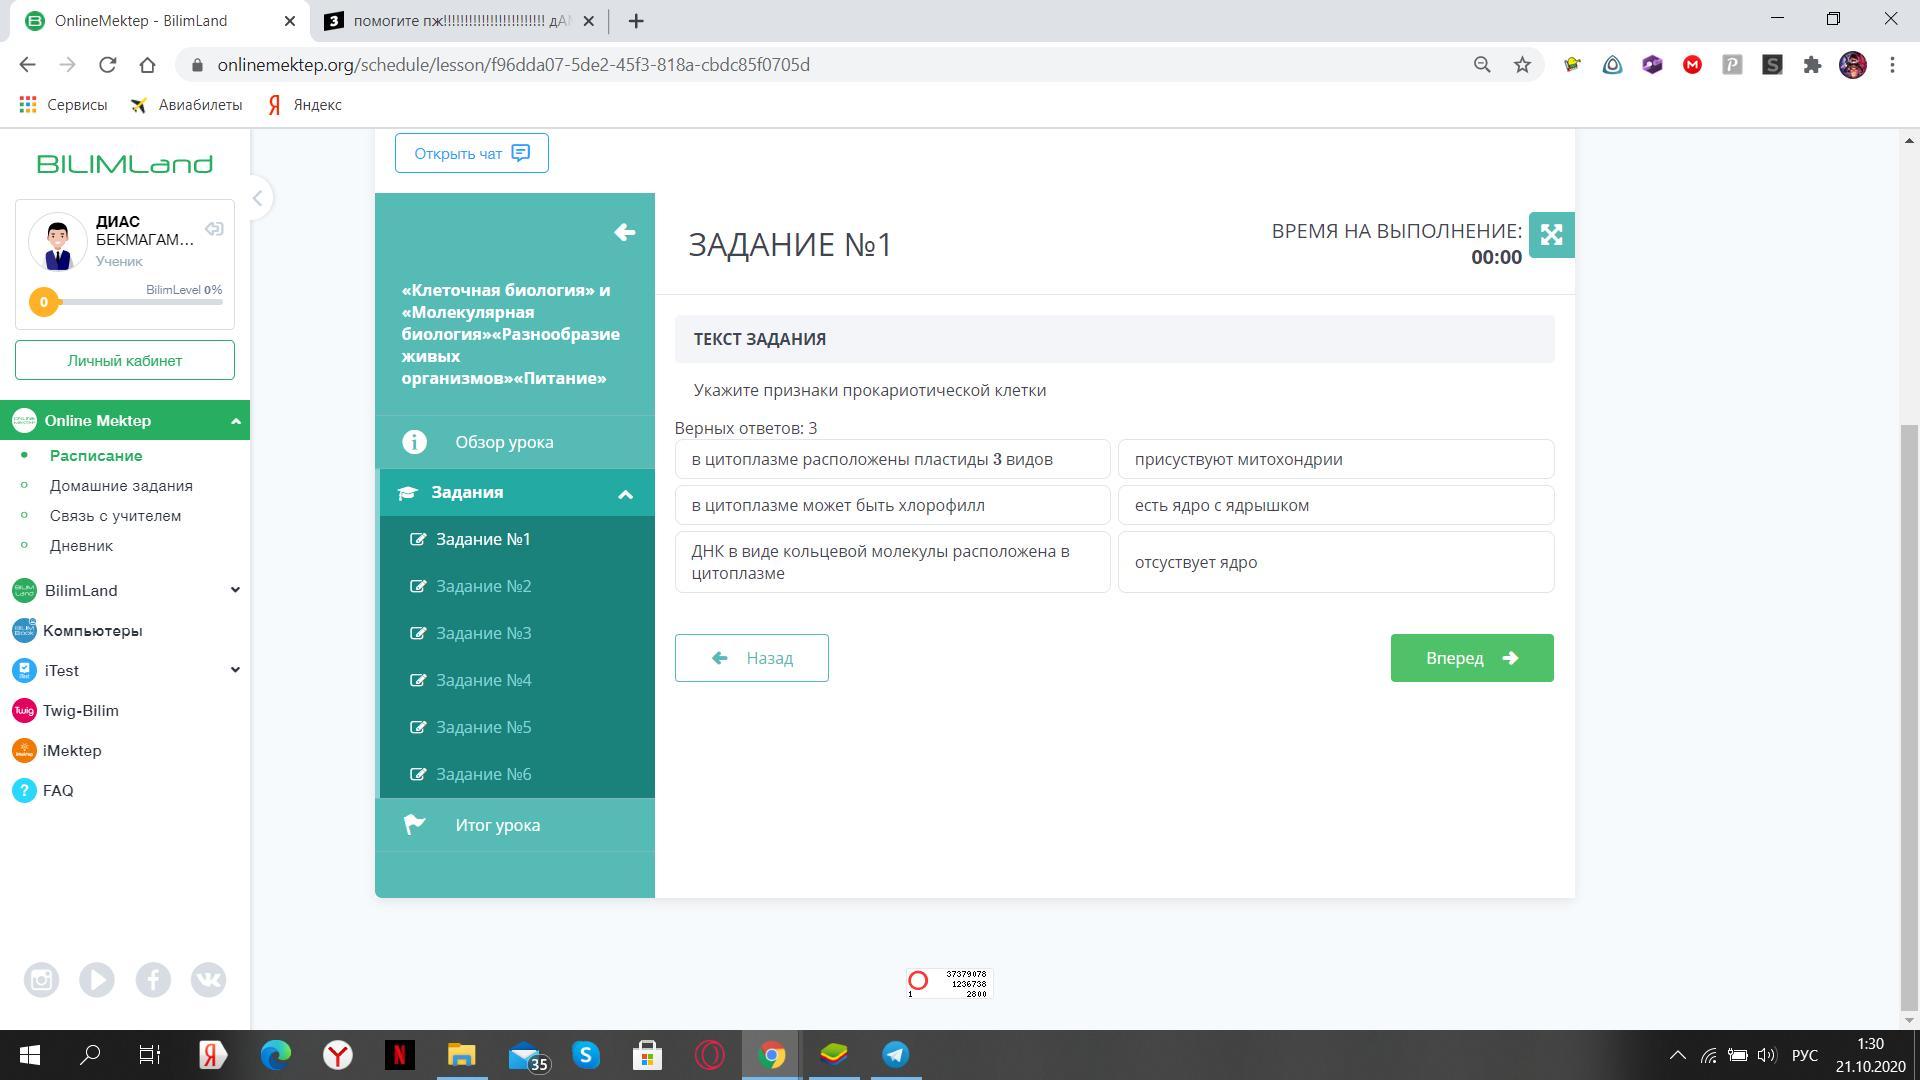Screen dimensions: 1920x1080
Task: Click the Открыть чат button
Action: (471, 153)
